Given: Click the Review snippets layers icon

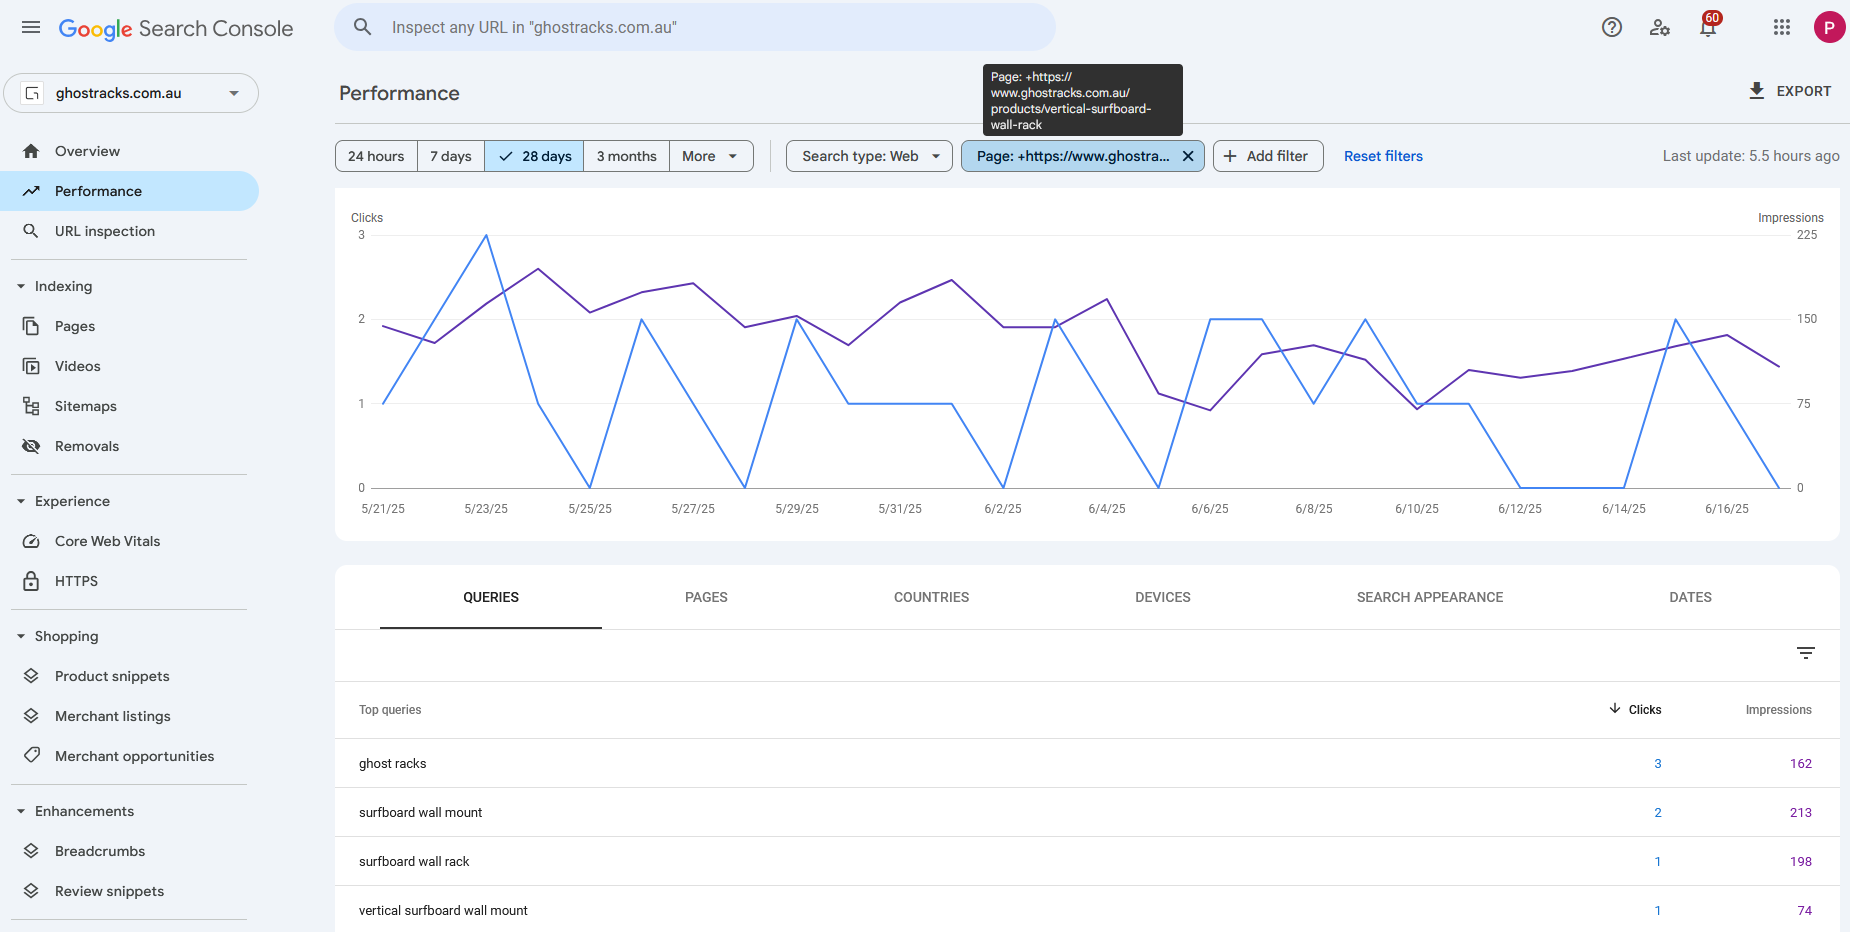Looking at the screenshot, I should 31,891.
